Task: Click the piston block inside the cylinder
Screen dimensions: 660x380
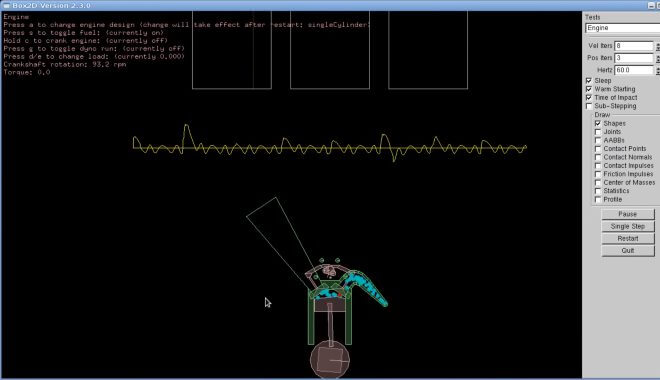Action: coord(330,306)
